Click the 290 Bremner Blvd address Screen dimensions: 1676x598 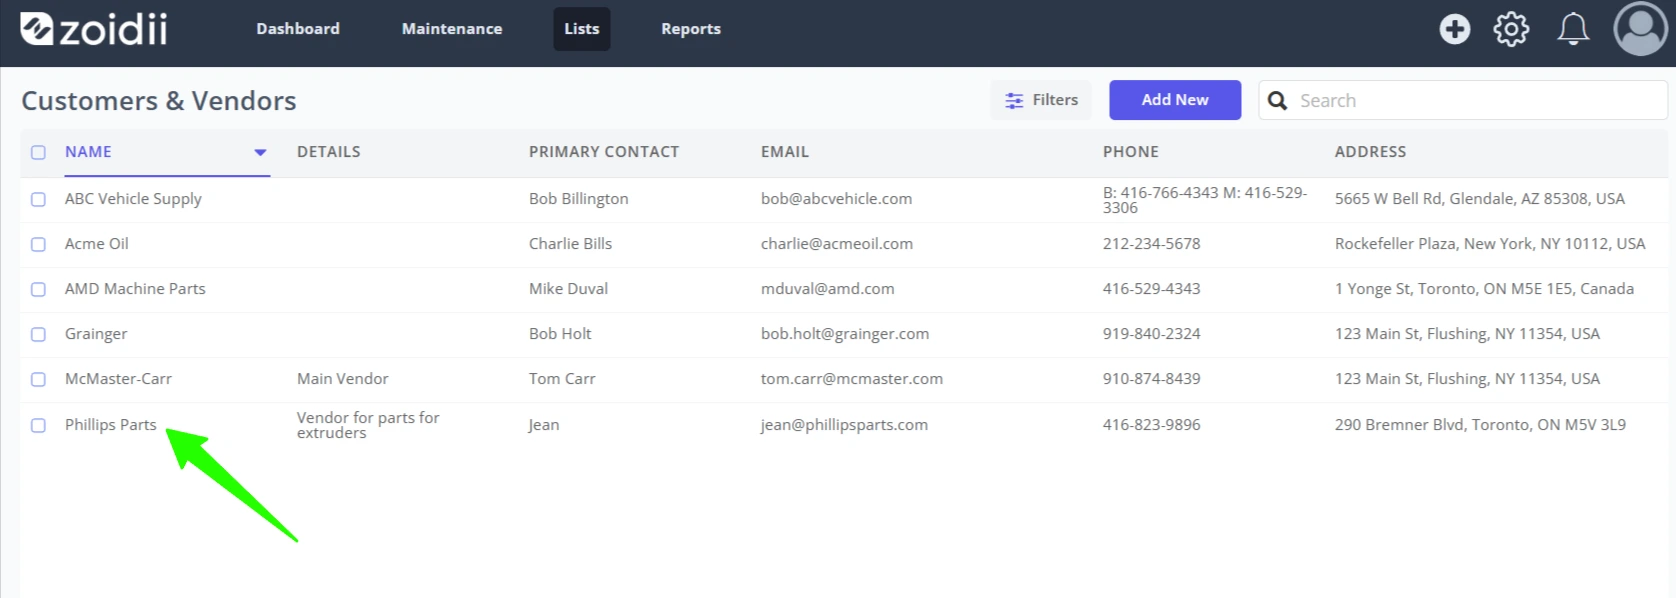(1480, 425)
